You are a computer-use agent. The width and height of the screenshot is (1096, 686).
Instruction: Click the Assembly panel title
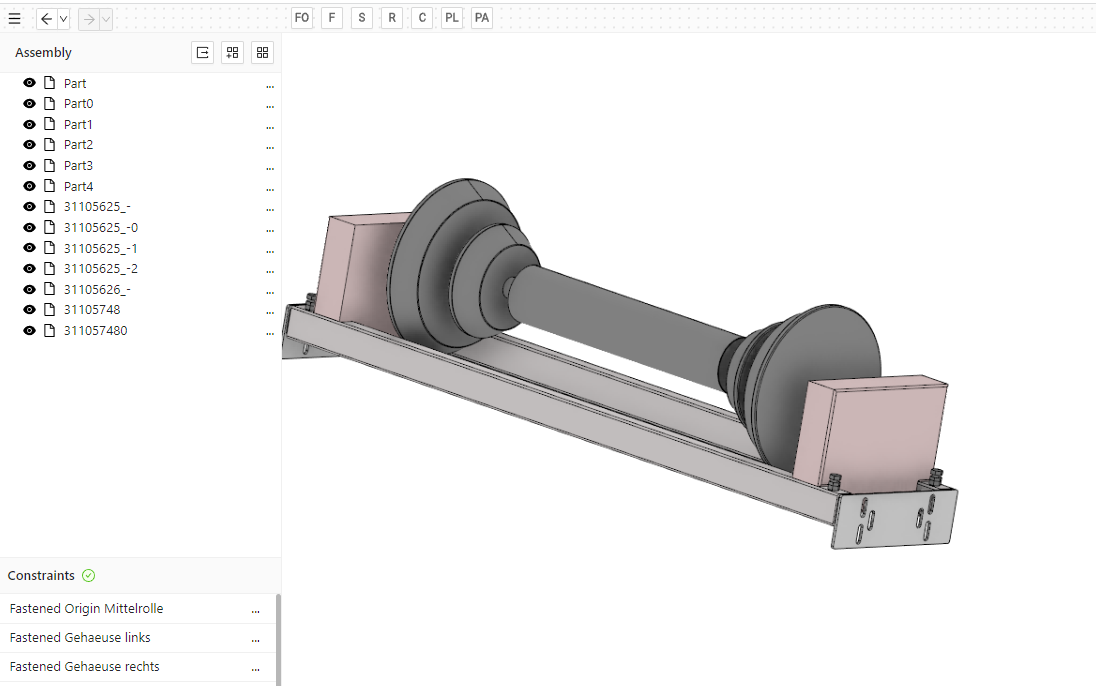tap(43, 52)
